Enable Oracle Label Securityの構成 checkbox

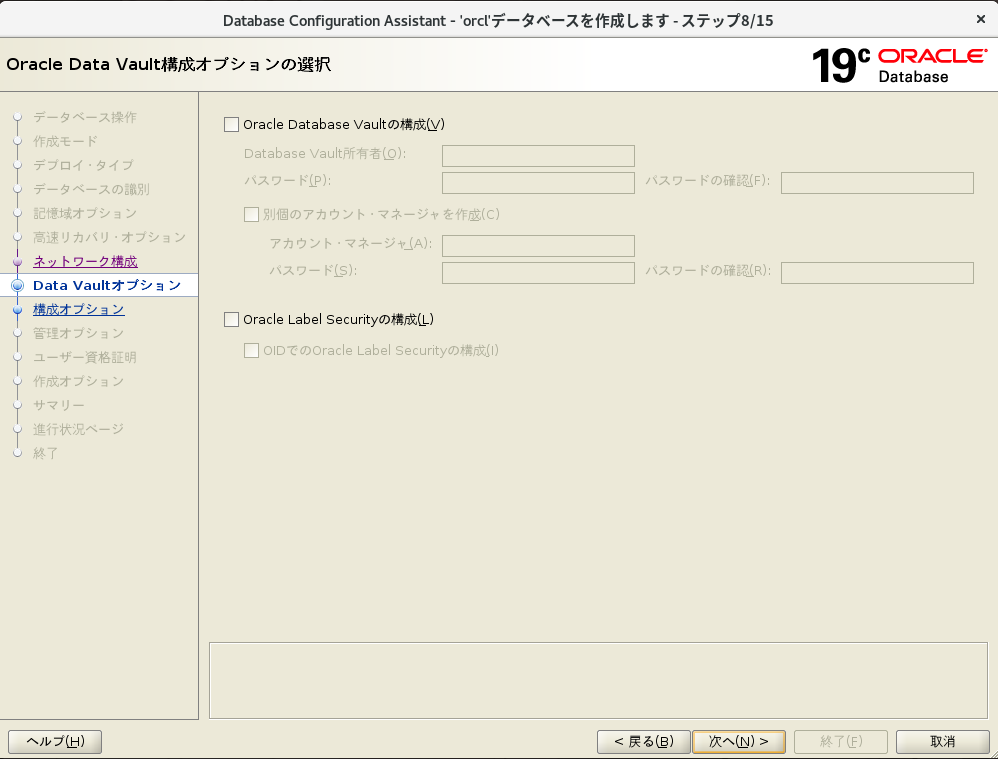pyautogui.click(x=232, y=320)
